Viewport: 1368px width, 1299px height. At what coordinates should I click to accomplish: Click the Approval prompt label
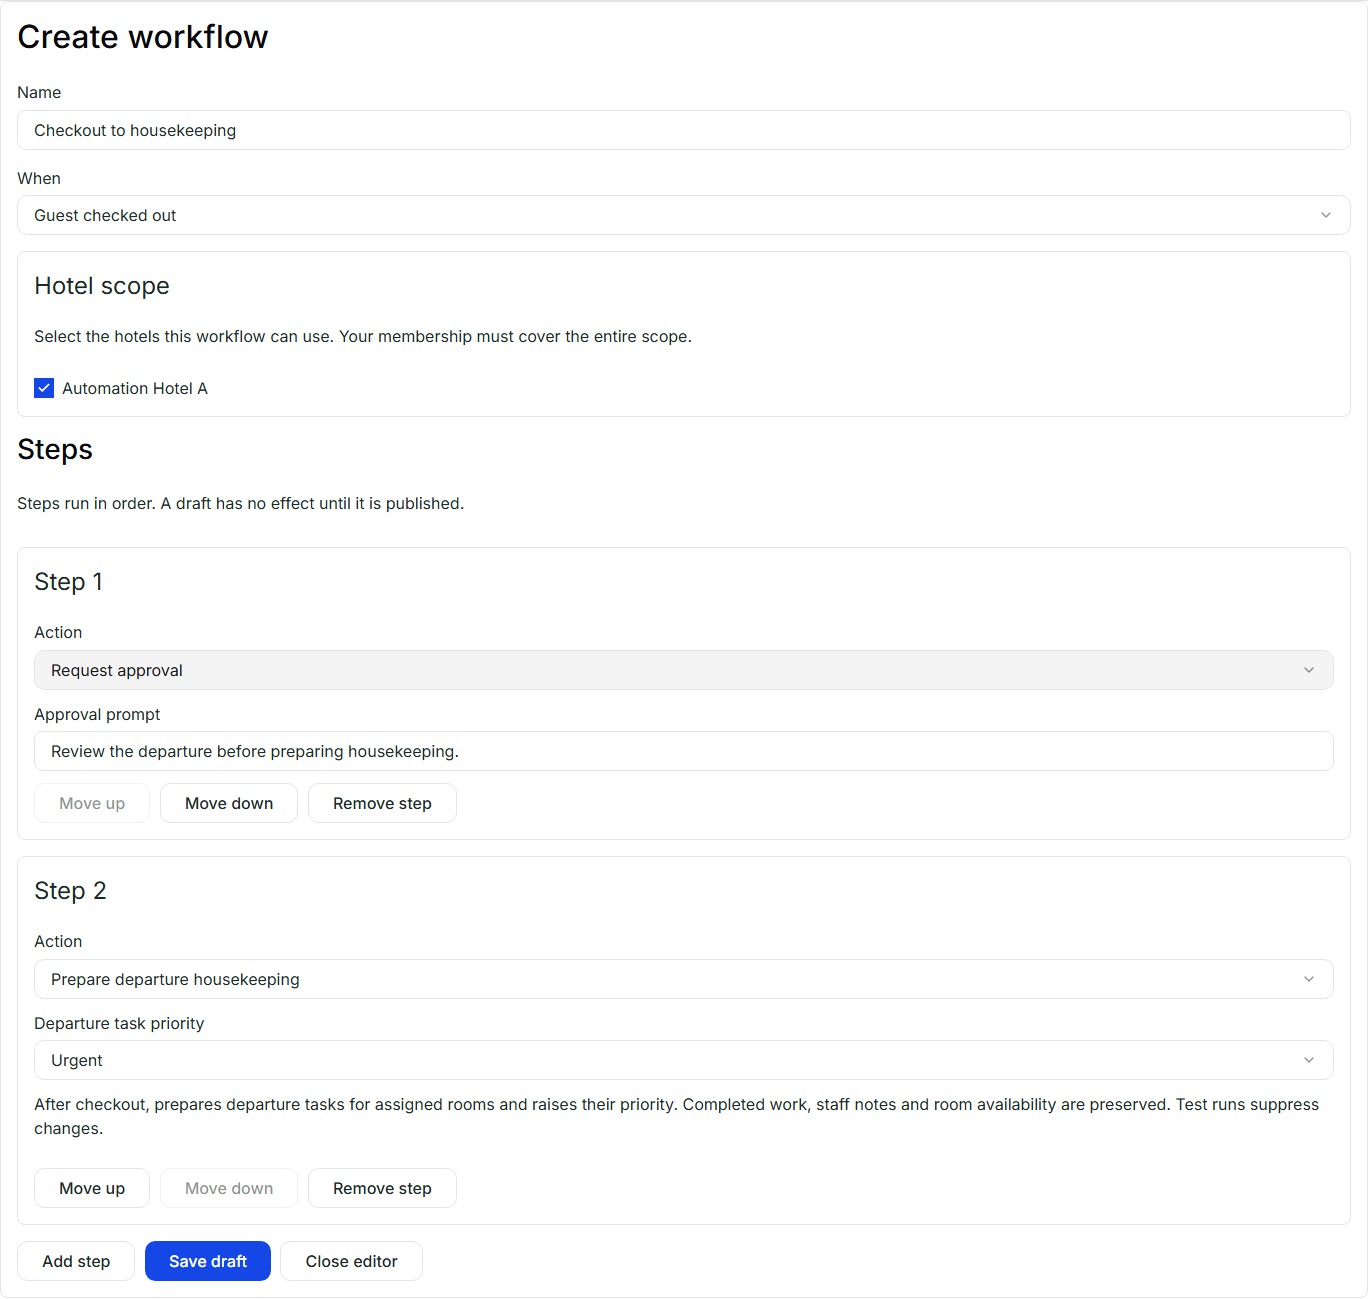[97, 714]
